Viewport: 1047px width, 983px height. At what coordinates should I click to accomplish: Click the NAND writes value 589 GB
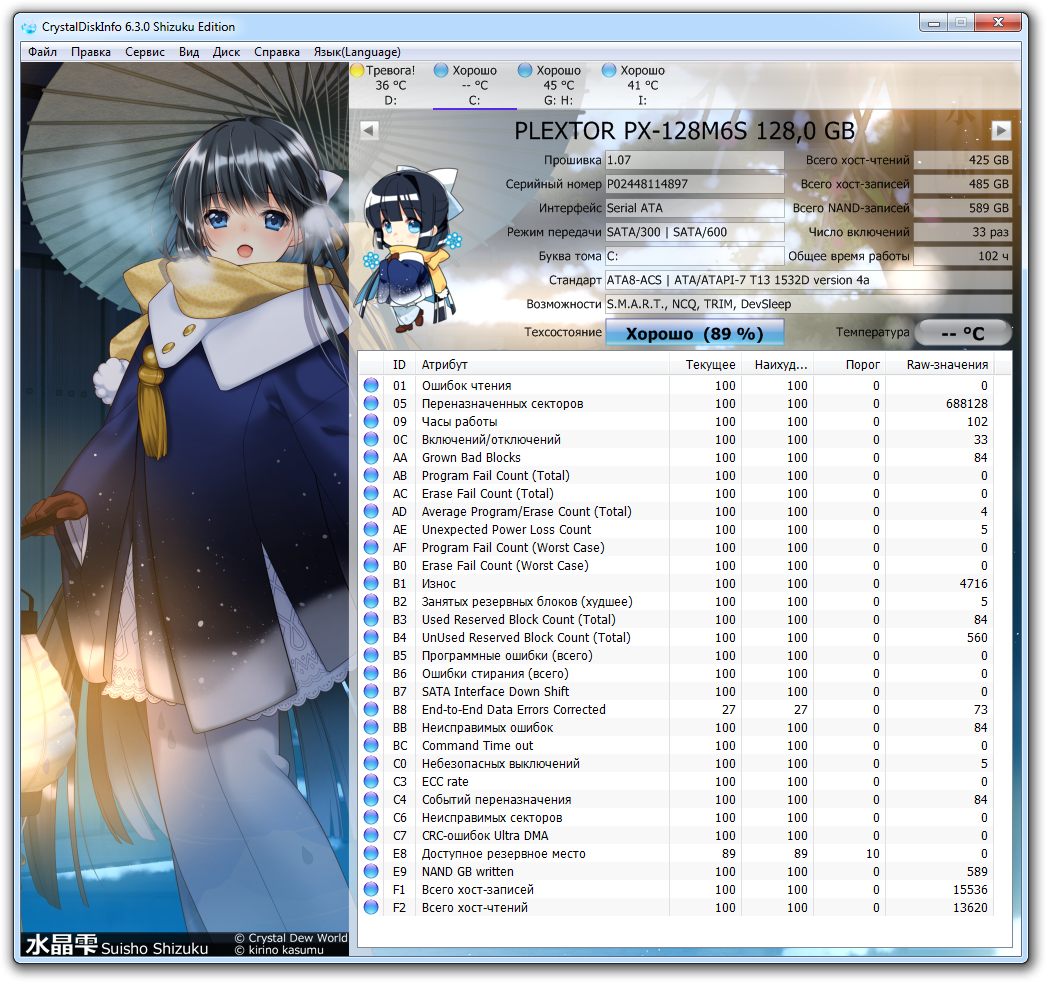pos(962,208)
